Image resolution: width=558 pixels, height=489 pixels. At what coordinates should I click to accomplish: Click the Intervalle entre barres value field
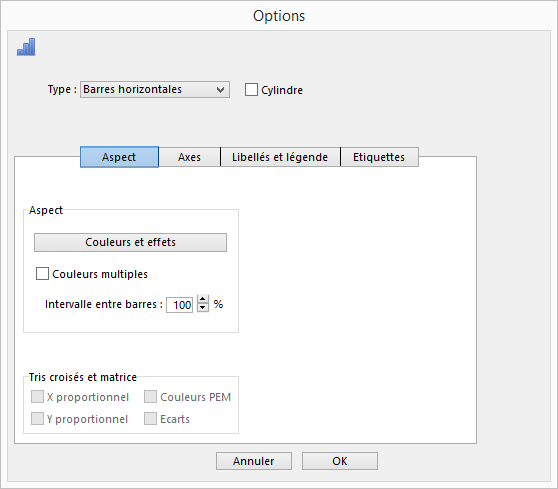point(180,305)
